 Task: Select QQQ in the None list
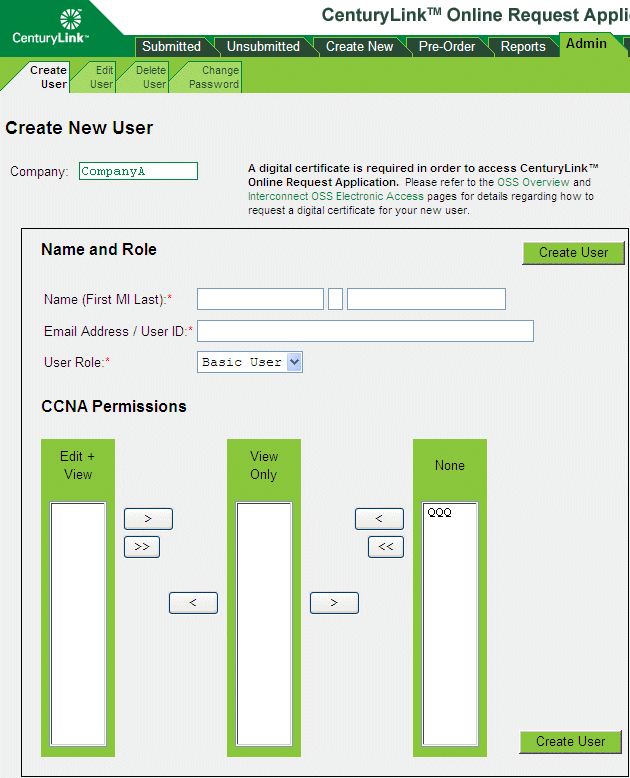click(x=440, y=513)
